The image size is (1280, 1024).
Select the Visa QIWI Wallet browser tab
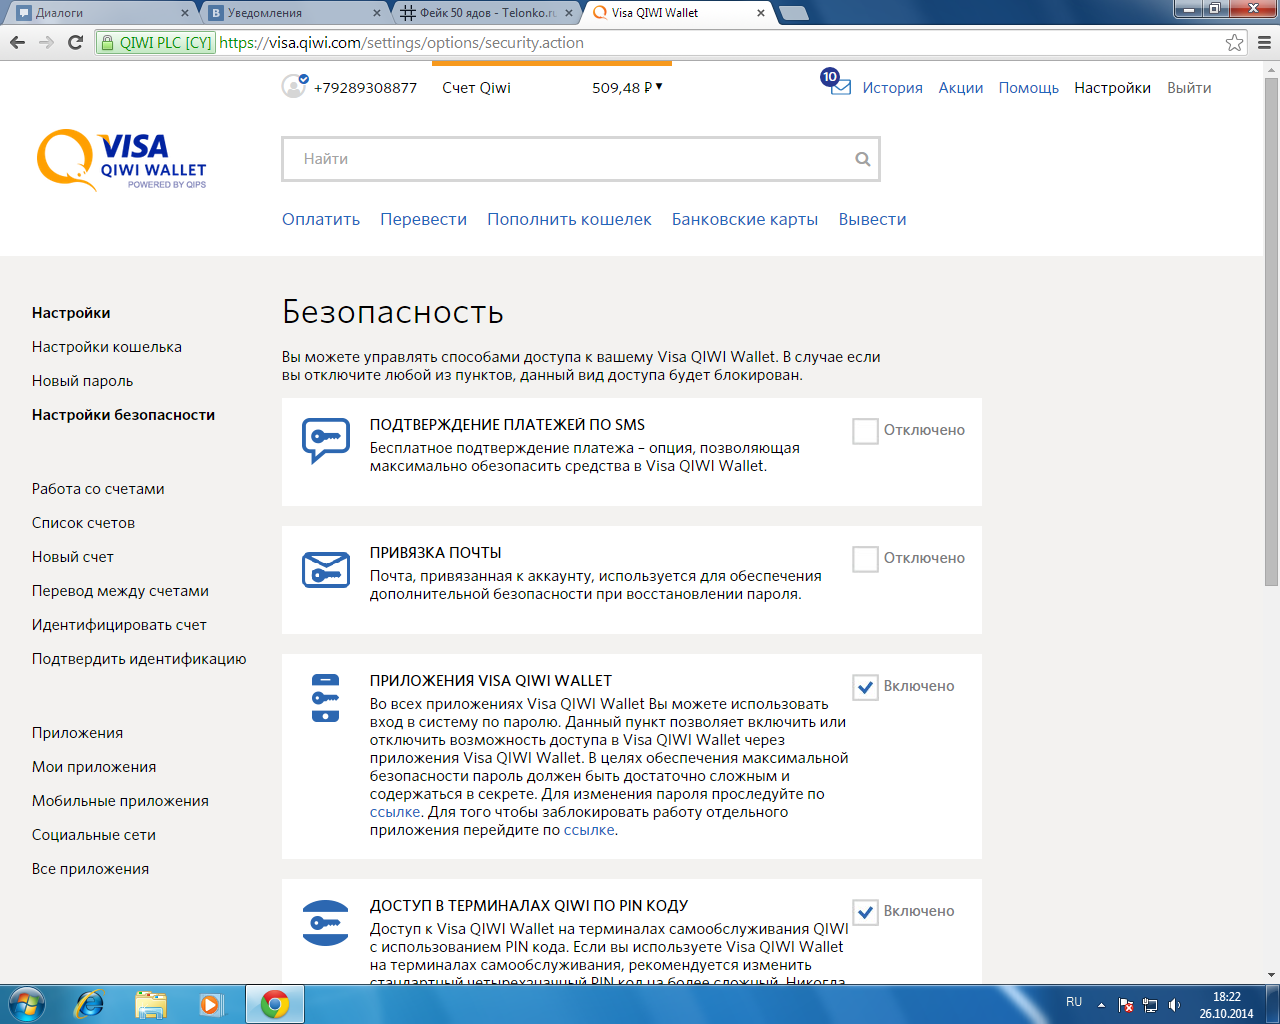coord(678,13)
